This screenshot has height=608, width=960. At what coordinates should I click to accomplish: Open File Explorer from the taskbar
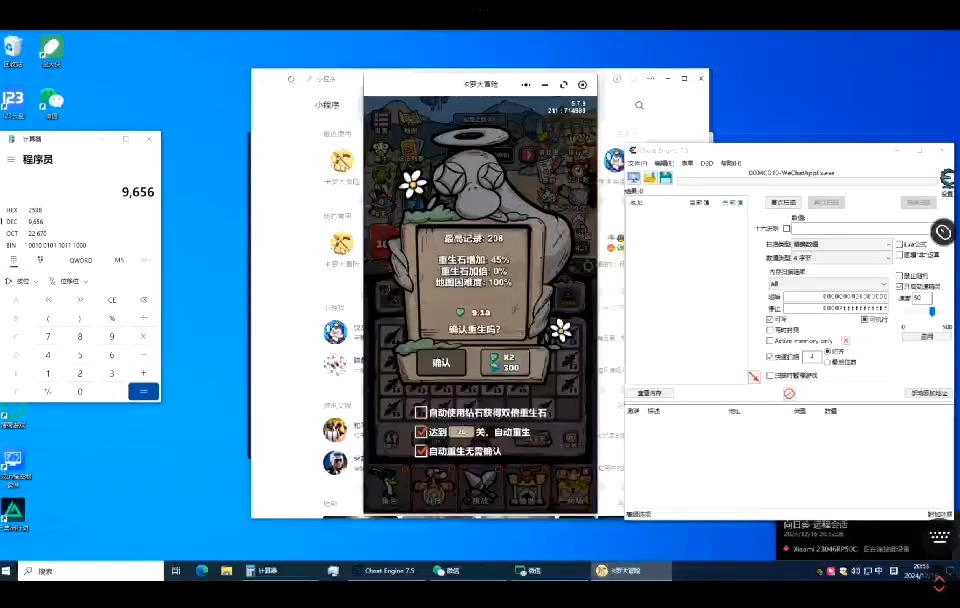click(227, 571)
